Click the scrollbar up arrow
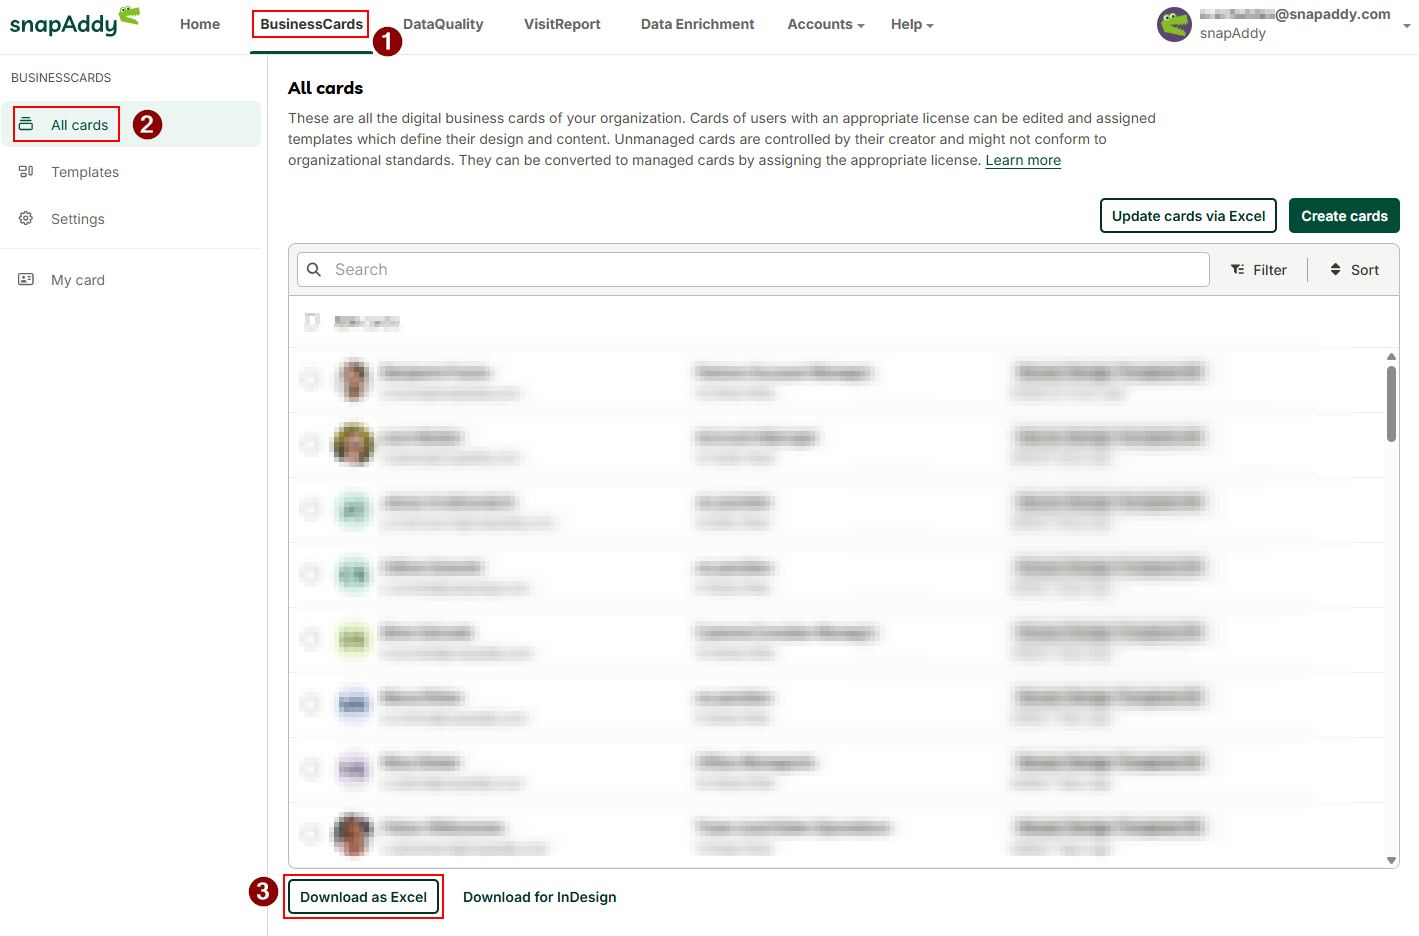The image size is (1419, 936). (x=1391, y=356)
